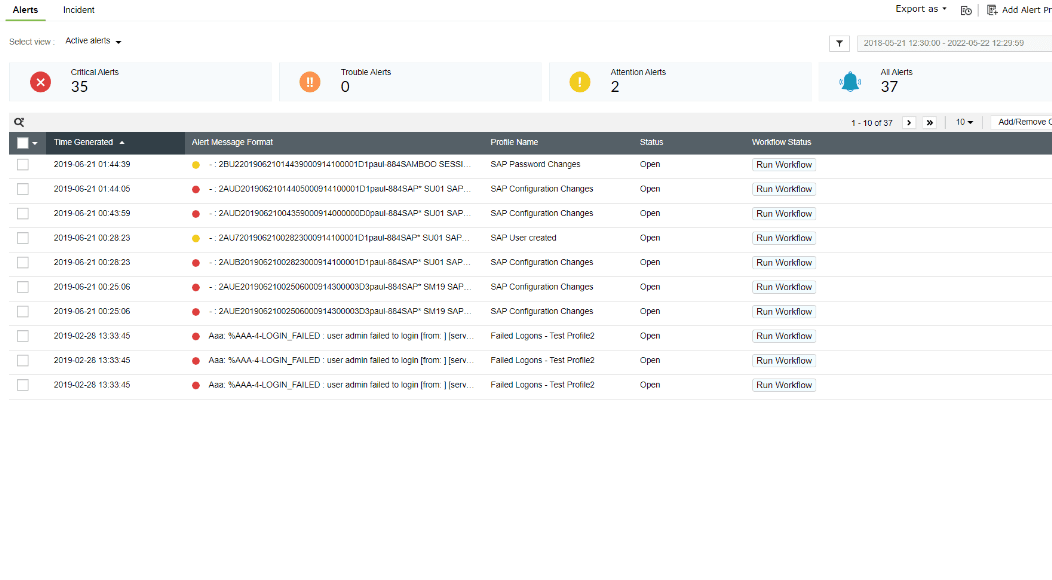Open rows-per-page dropdown showing 10

pos(964,122)
